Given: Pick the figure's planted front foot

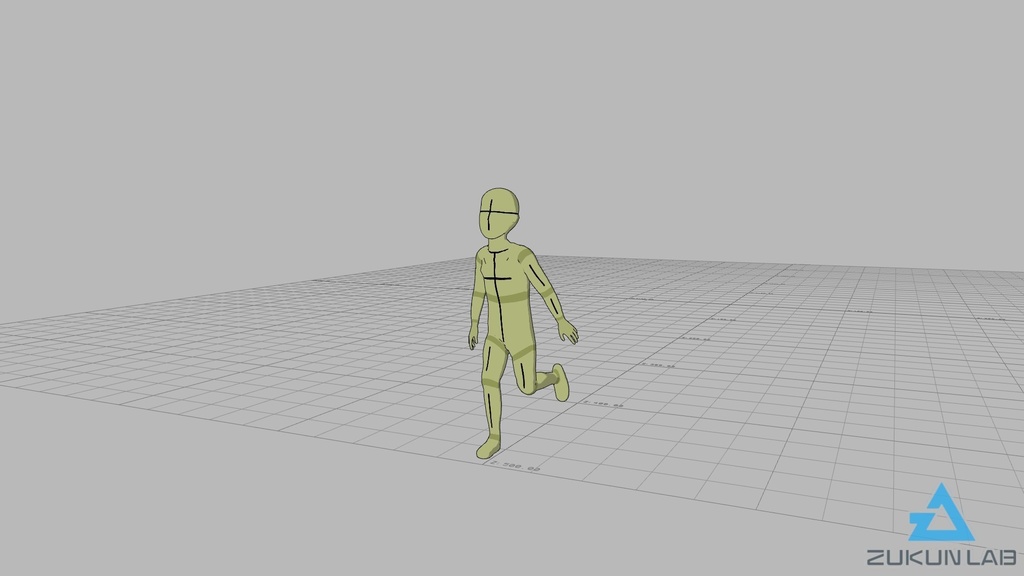Looking at the screenshot, I should coord(488,447).
